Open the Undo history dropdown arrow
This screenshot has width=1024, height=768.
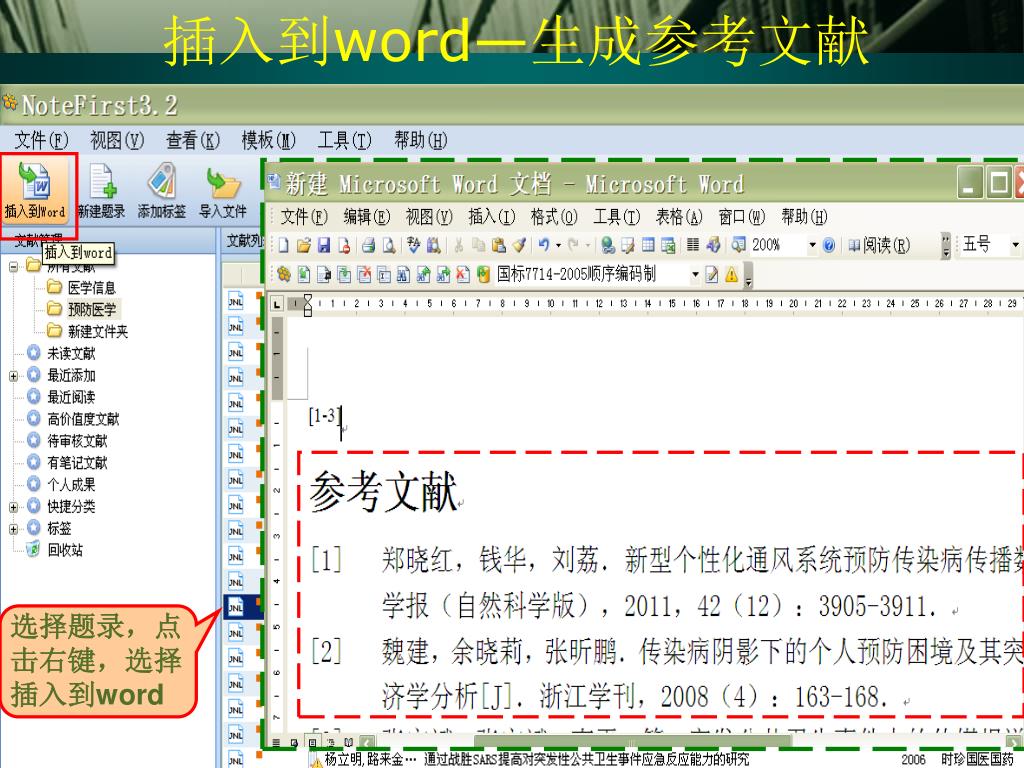click(558, 246)
